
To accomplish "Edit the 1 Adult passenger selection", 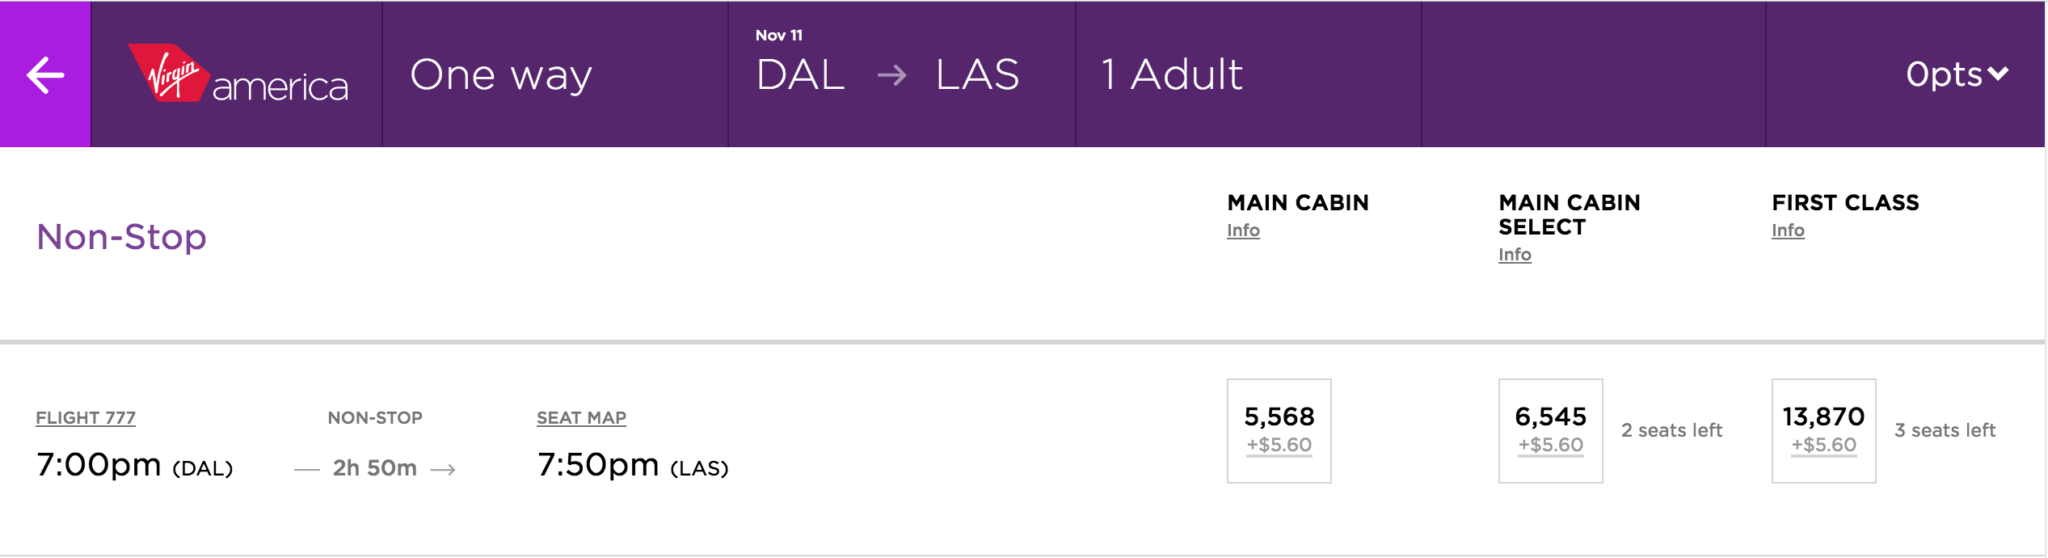I will pyautogui.click(x=1171, y=75).
